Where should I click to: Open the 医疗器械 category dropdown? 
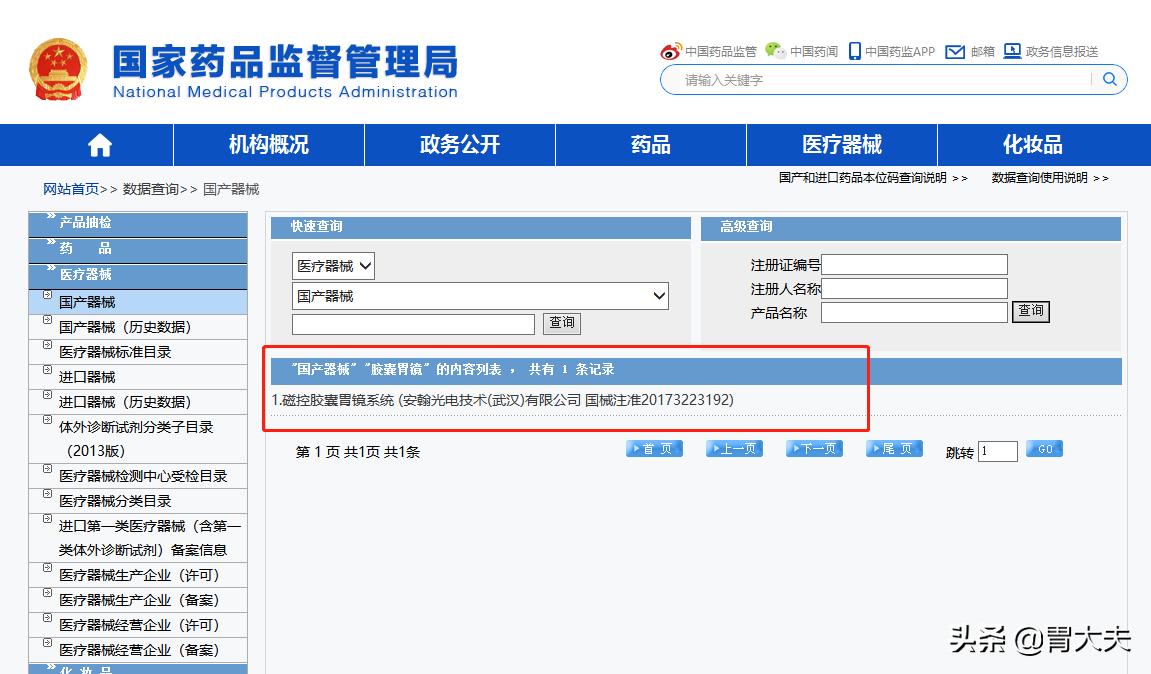pyautogui.click(x=332, y=265)
